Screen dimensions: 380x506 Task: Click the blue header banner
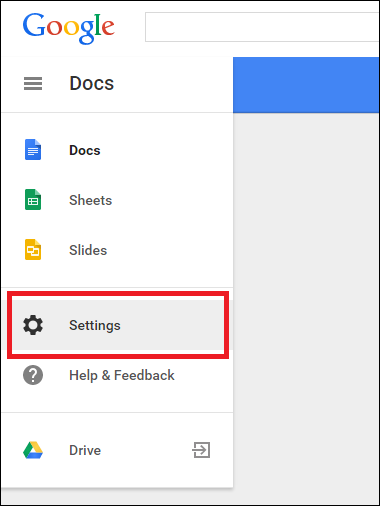306,85
